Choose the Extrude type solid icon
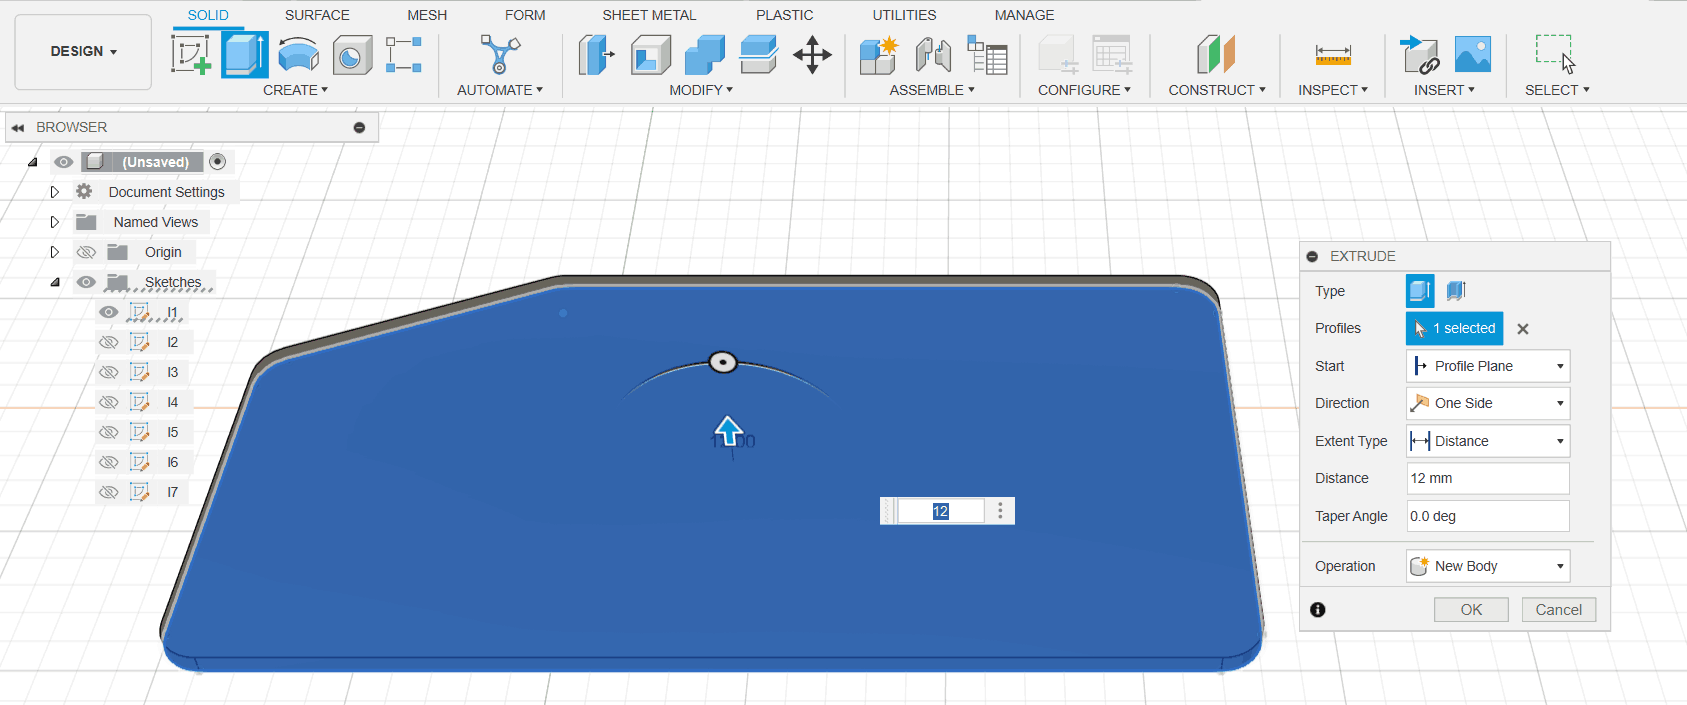This screenshot has width=1687, height=705. (1420, 291)
